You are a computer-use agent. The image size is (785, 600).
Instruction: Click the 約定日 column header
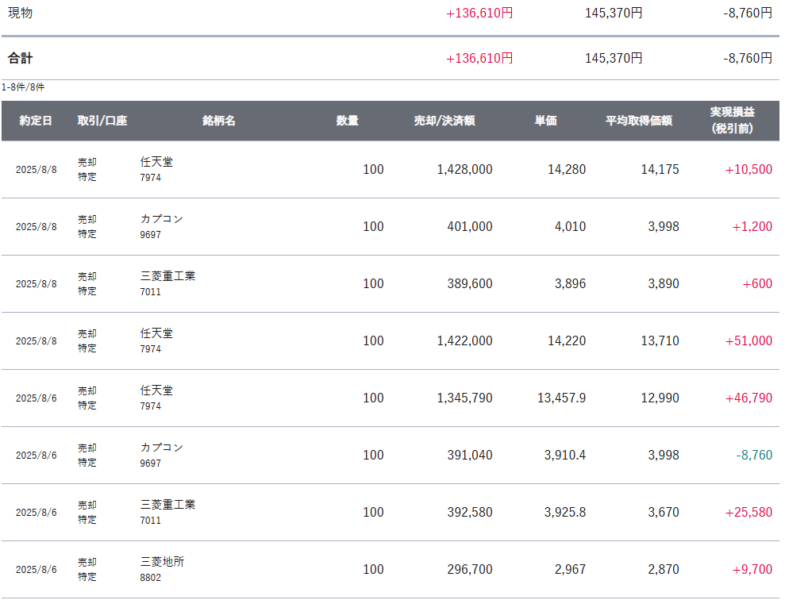point(36,121)
